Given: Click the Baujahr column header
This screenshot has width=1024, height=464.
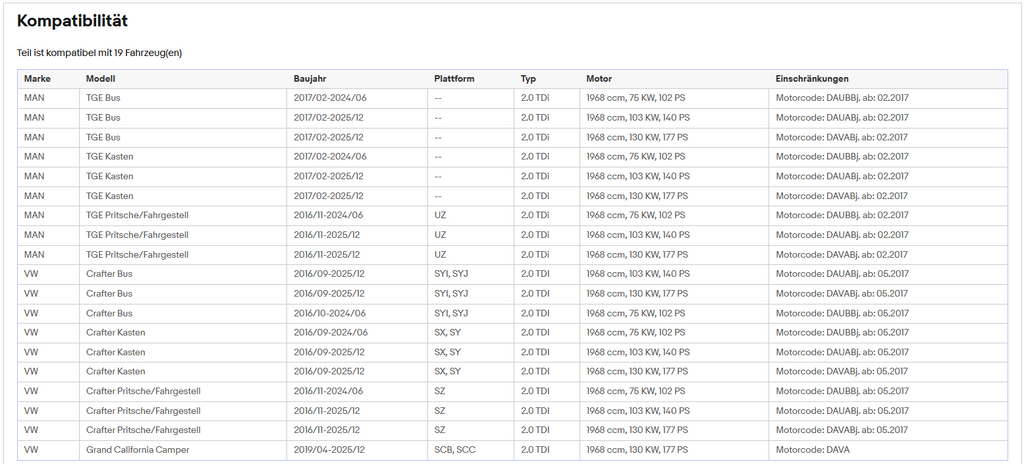Looking at the screenshot, I should [x=310, y=79].
